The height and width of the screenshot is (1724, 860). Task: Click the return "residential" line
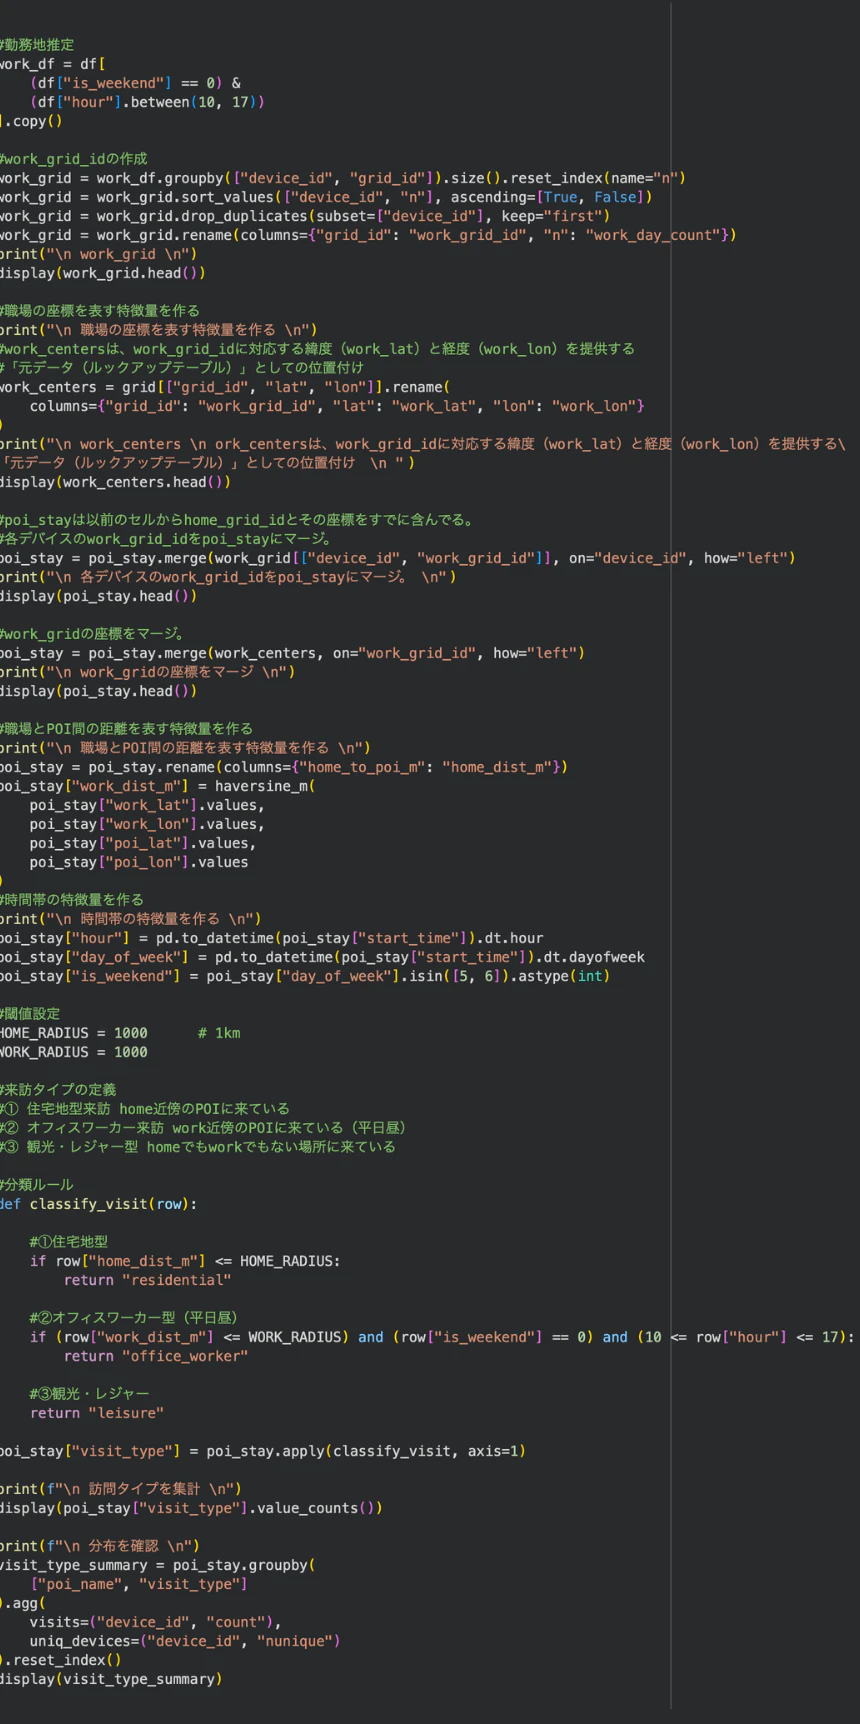click(x=148, y=1280)
